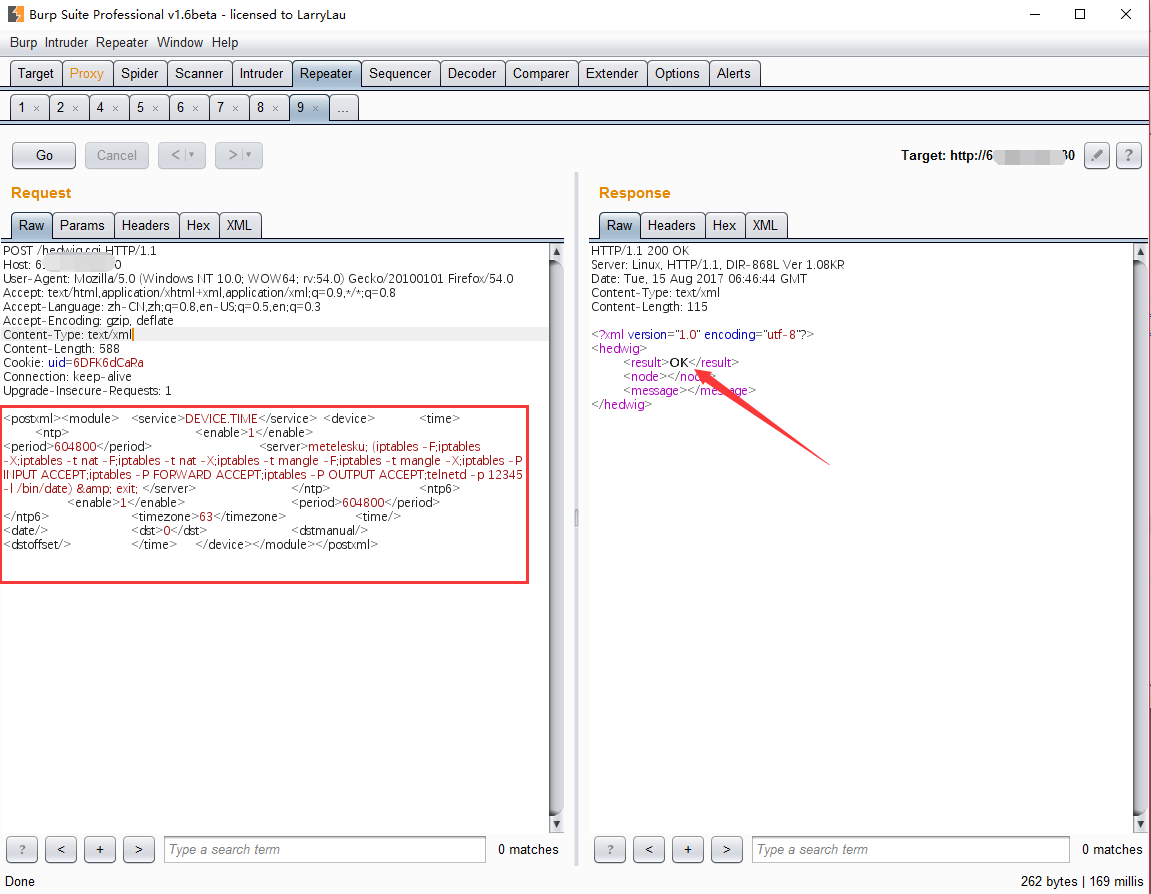Open the help question mark near Target
The image size is (1151, 894).
coord(1128,156)
